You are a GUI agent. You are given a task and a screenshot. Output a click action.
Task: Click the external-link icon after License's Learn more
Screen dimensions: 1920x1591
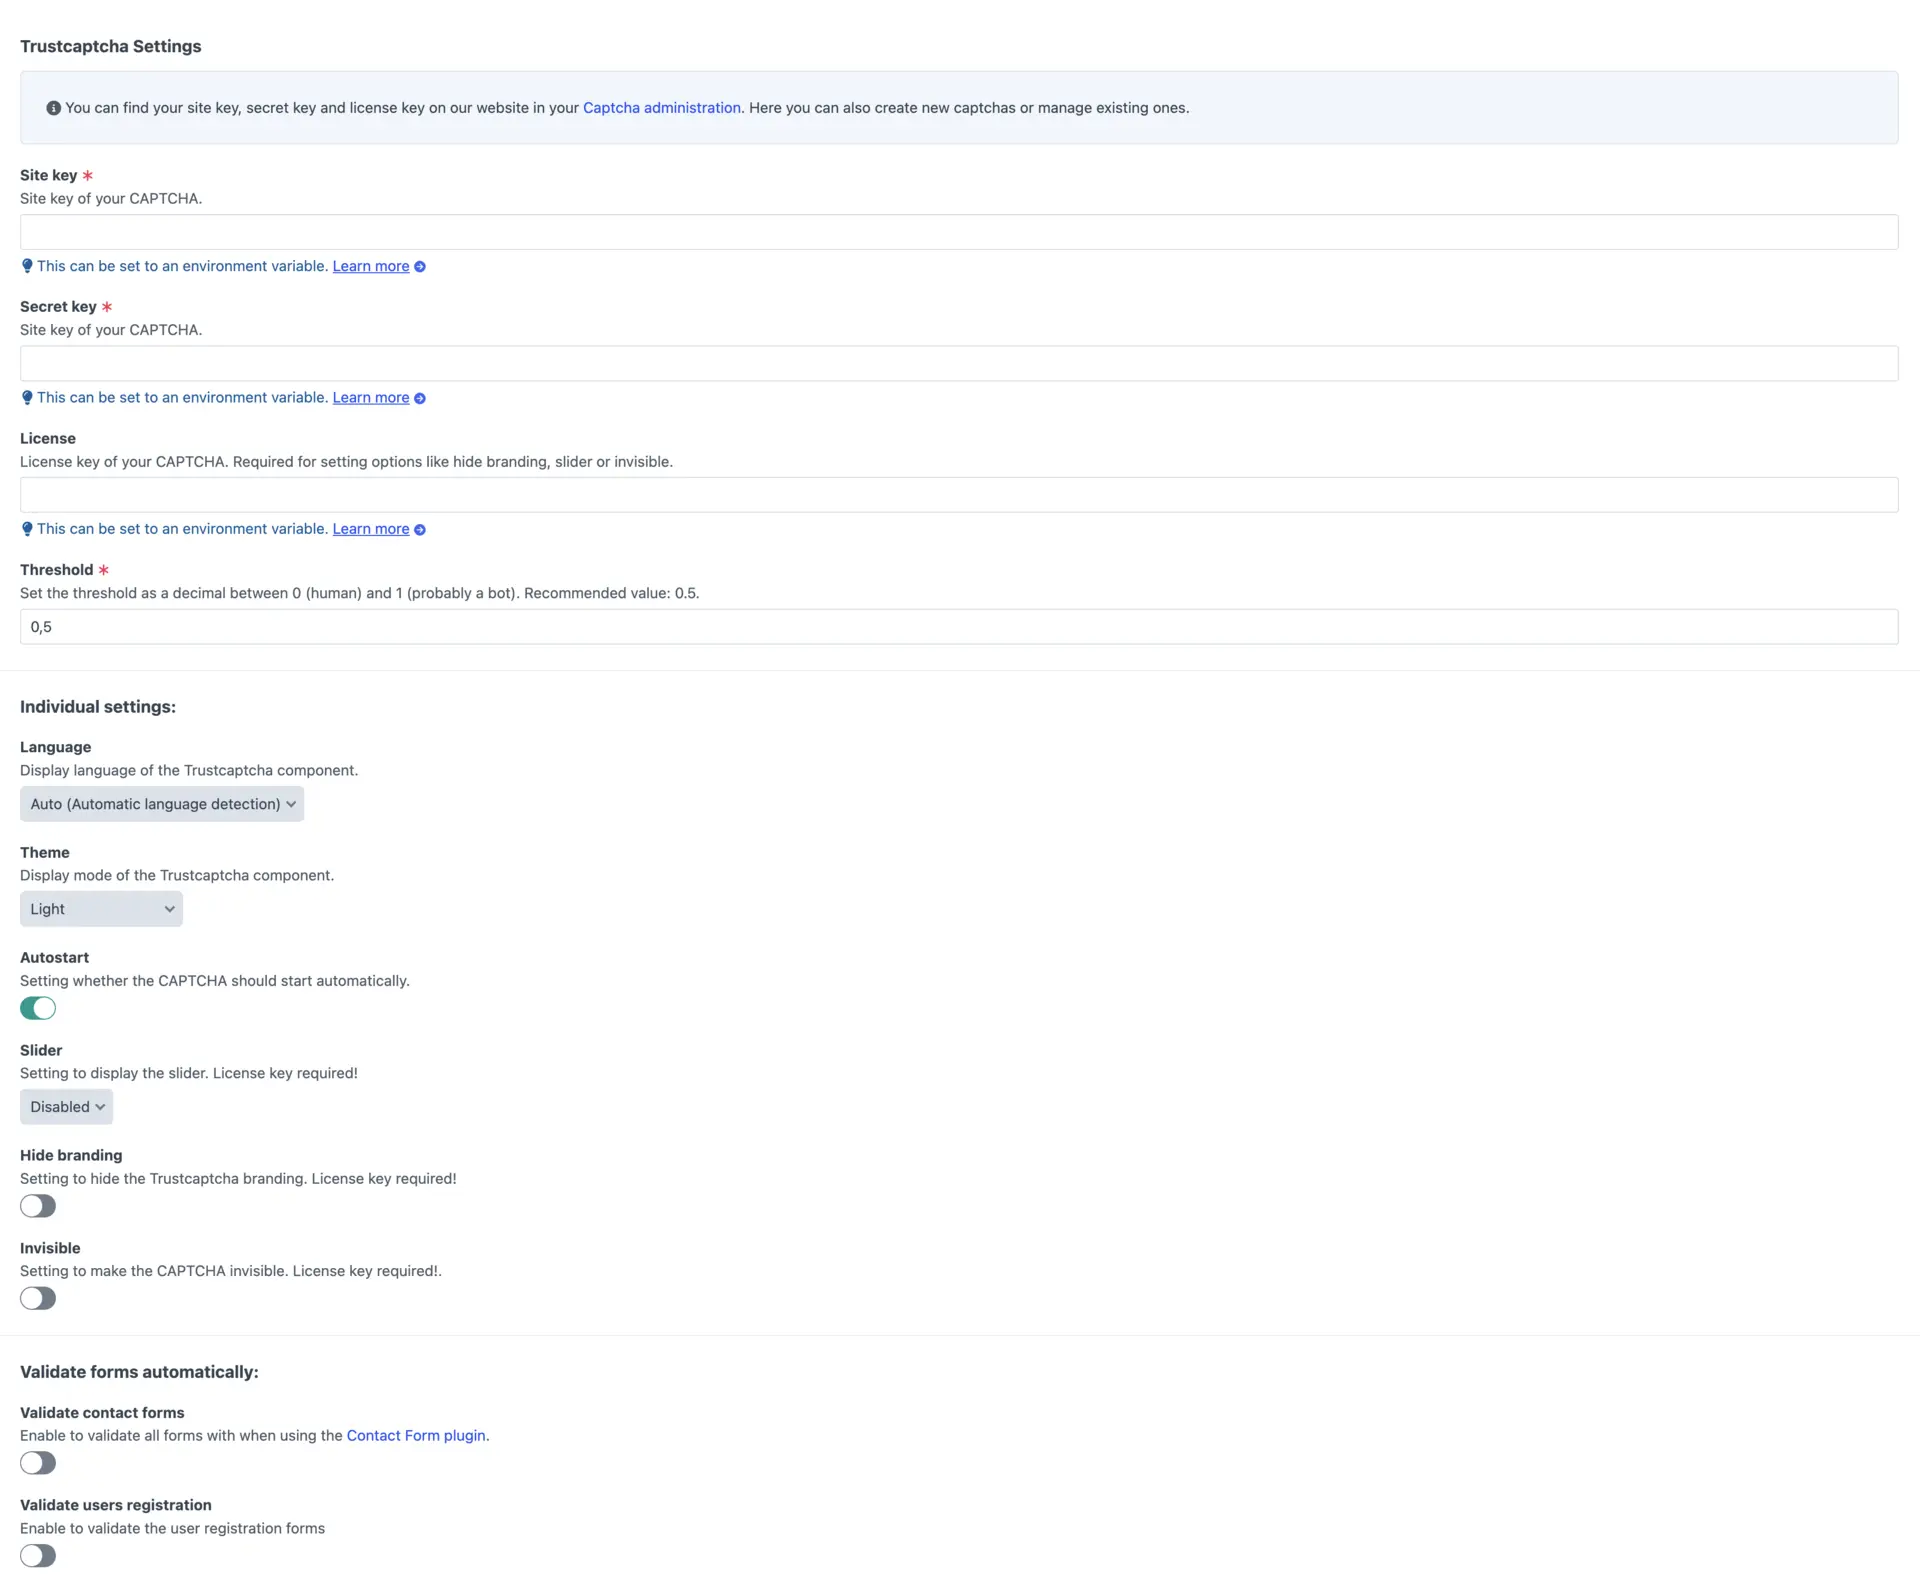click(x=420, y=529)
